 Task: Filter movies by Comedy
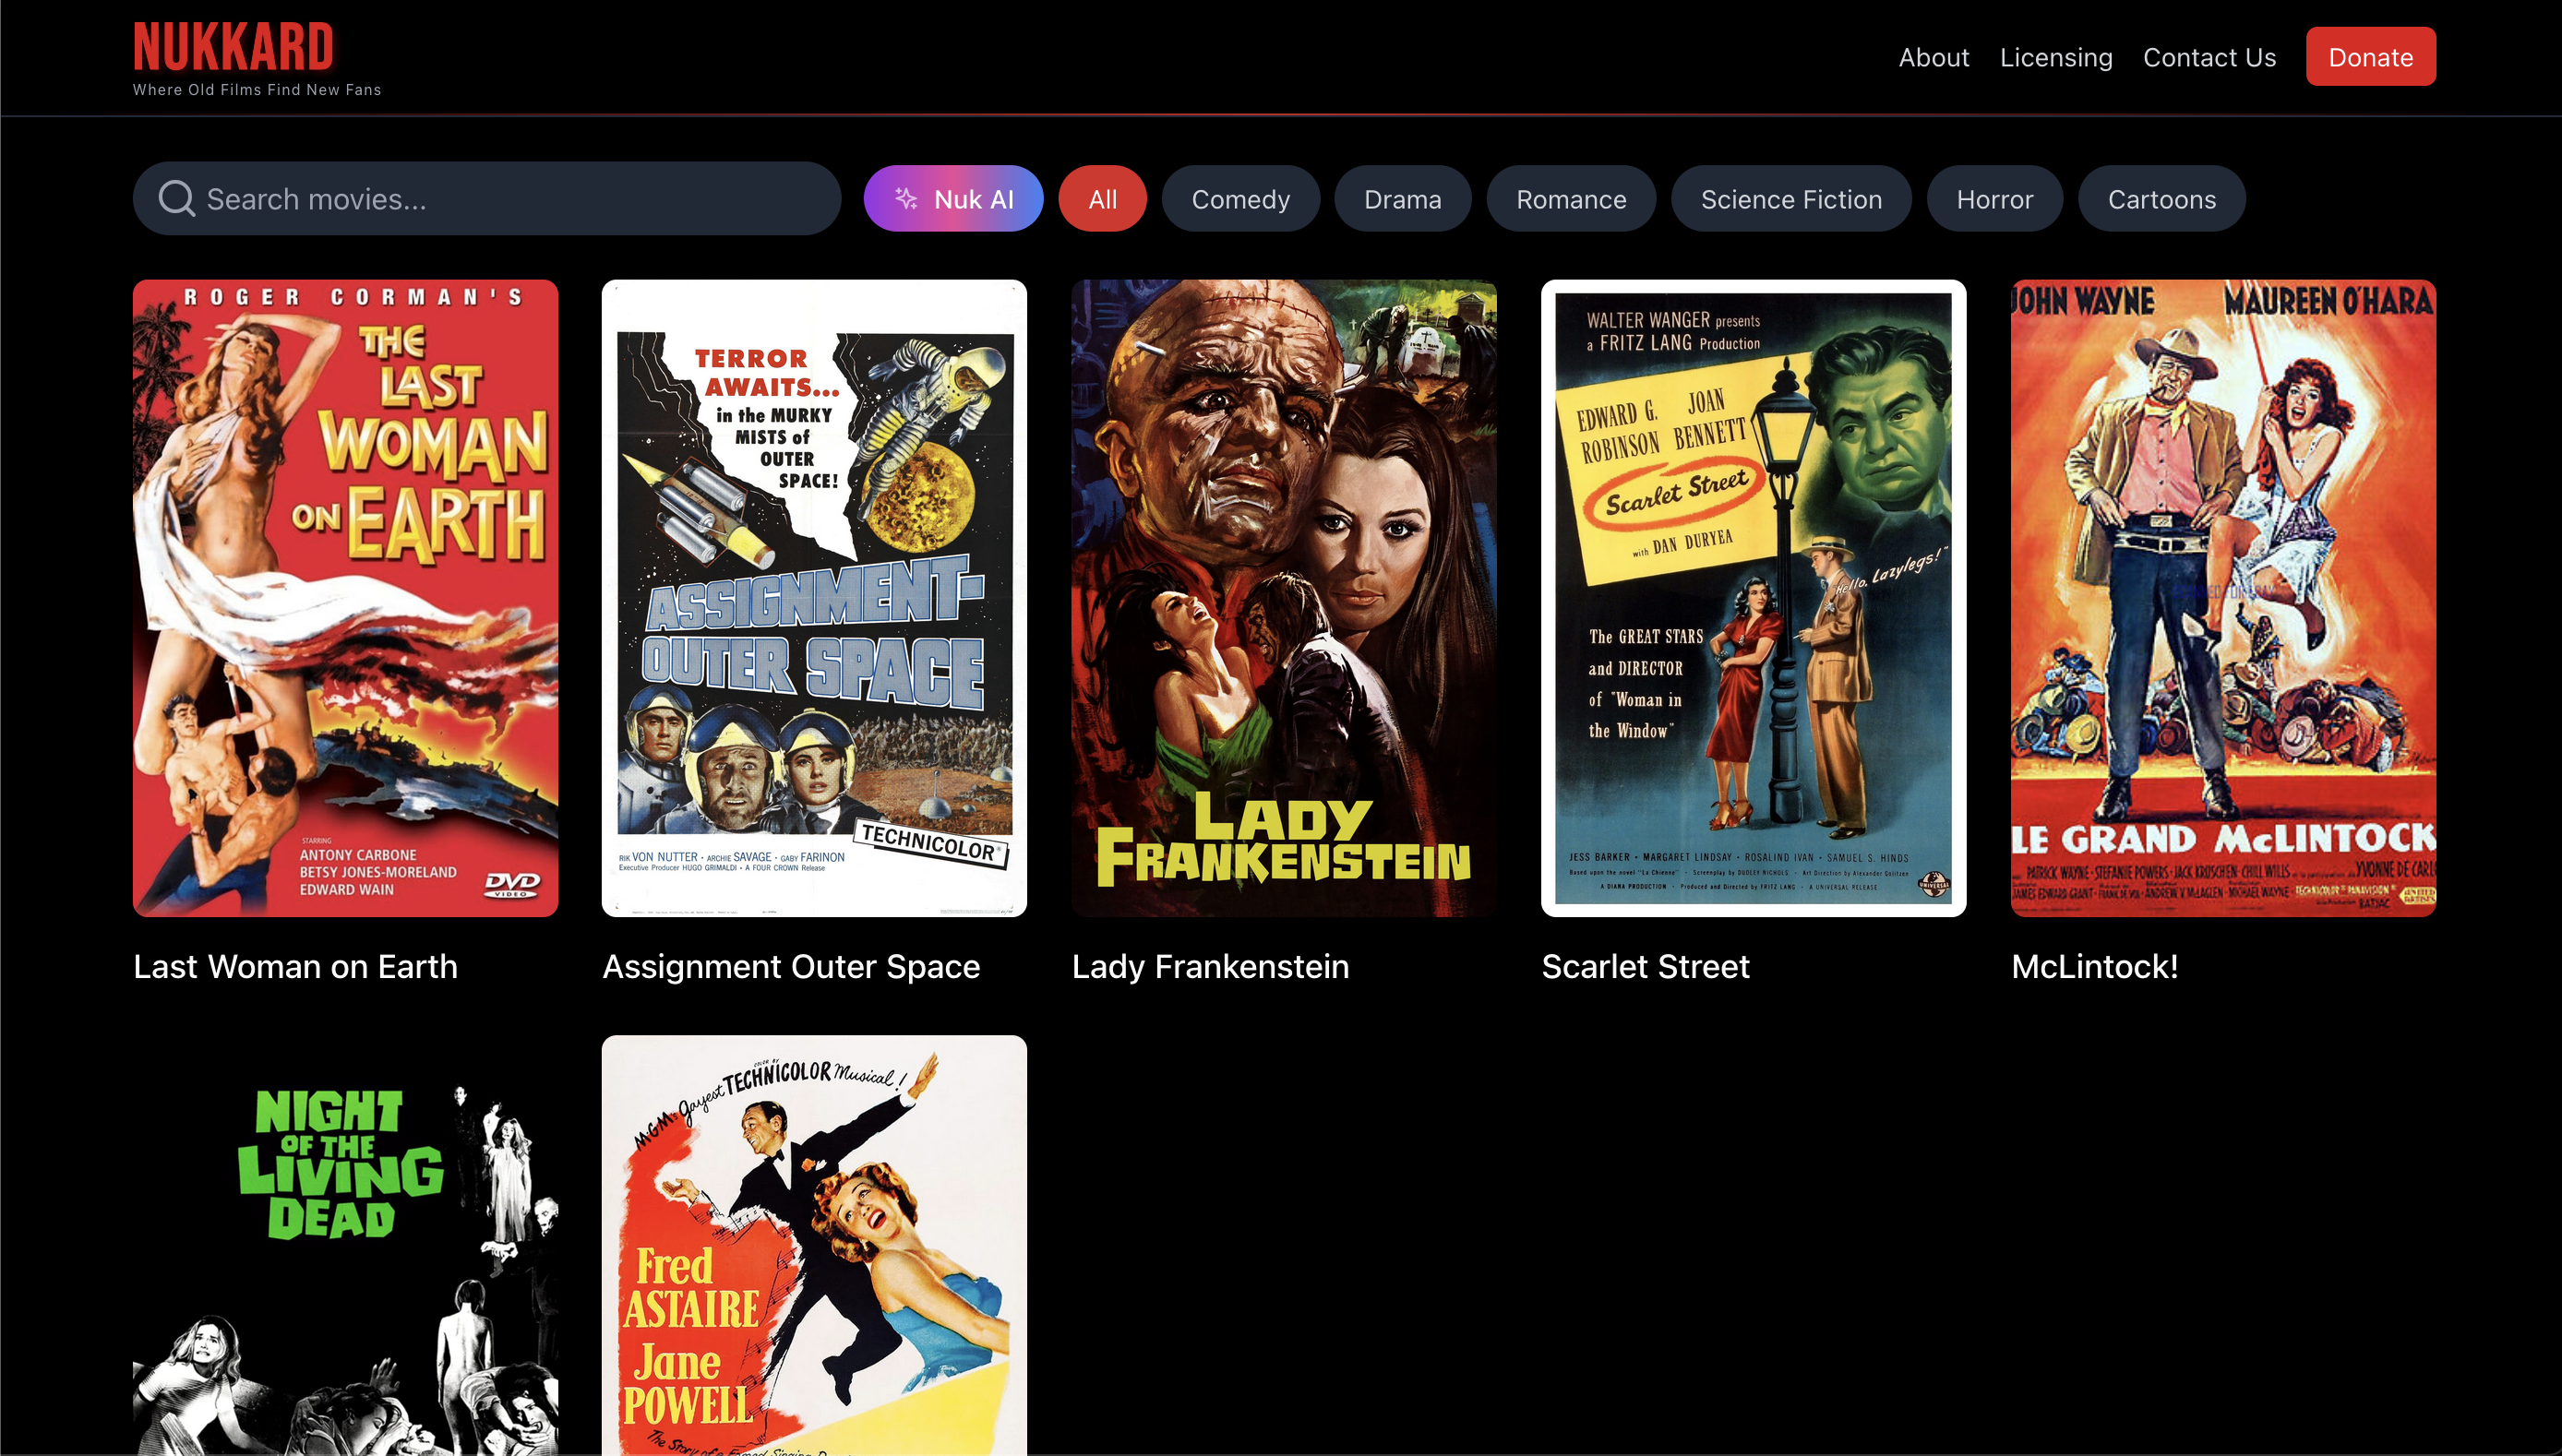tap(1240, 198)
